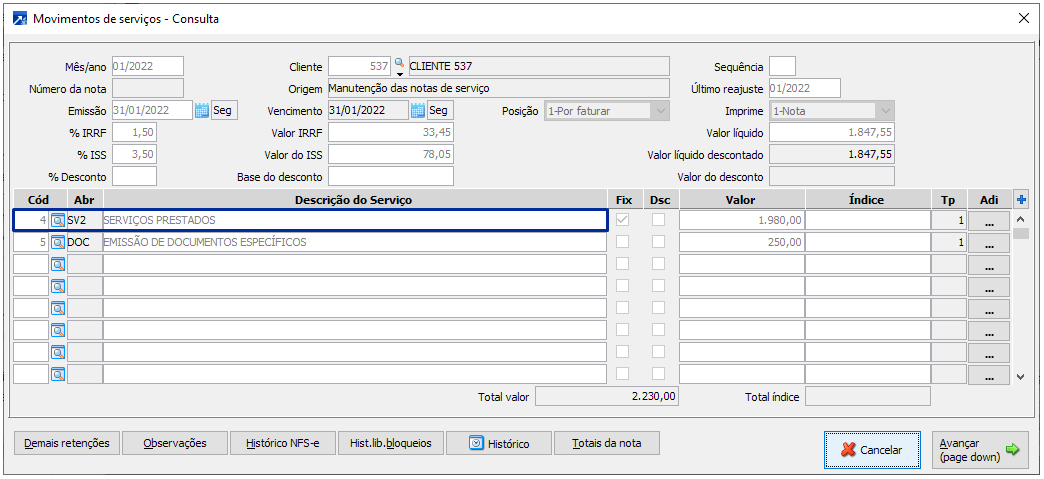Toggle Fix checkbox for SERVIÇOS PRESTADOS row
Image resolution: width=1044 pixels, height=479 pixels.
coord(624,220)
